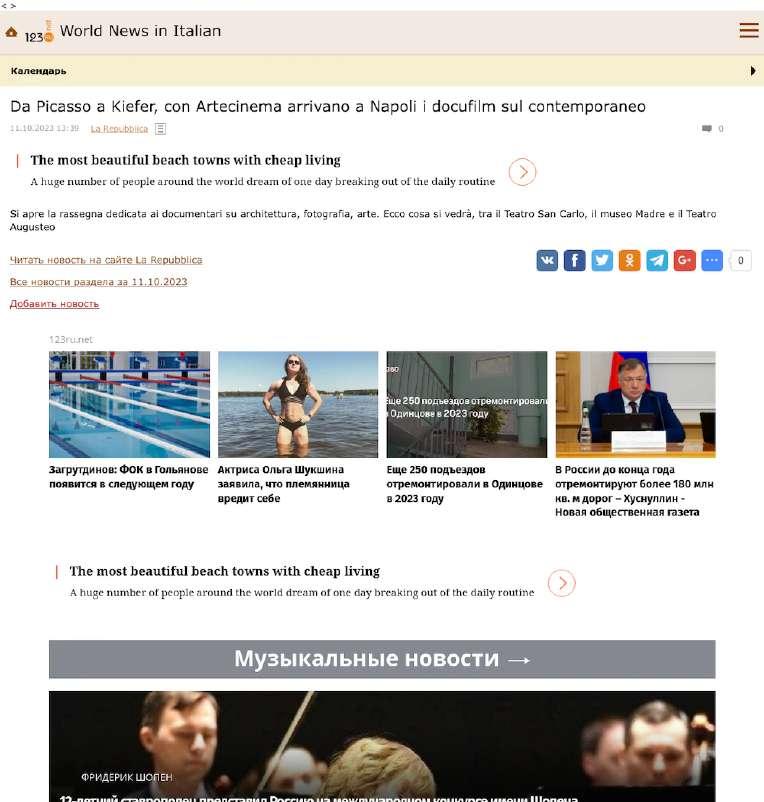Image resolution: width=764 pixels, height=802 pixels.
Task: Share article on VK
Action: [x=547, y=260]
